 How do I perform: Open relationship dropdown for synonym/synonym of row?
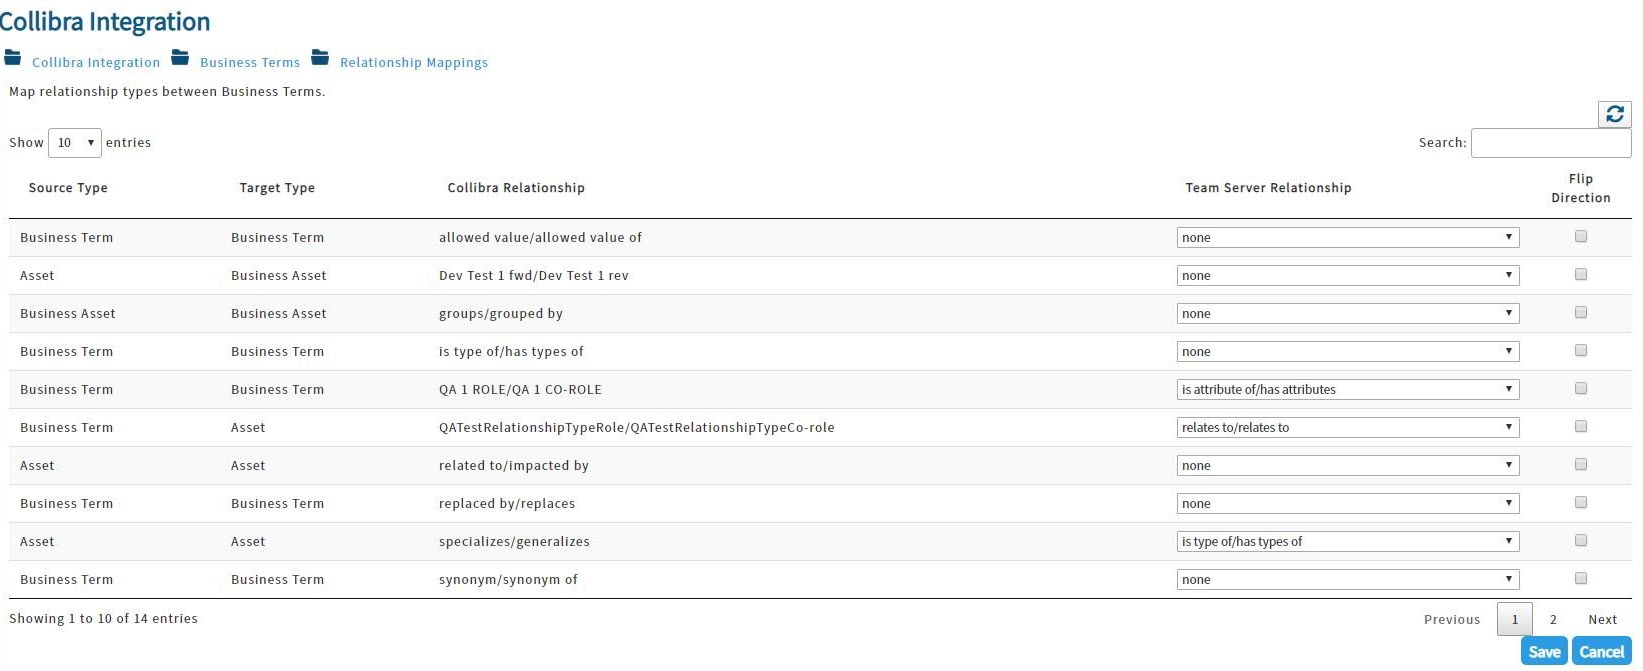tap(1348, 579)
